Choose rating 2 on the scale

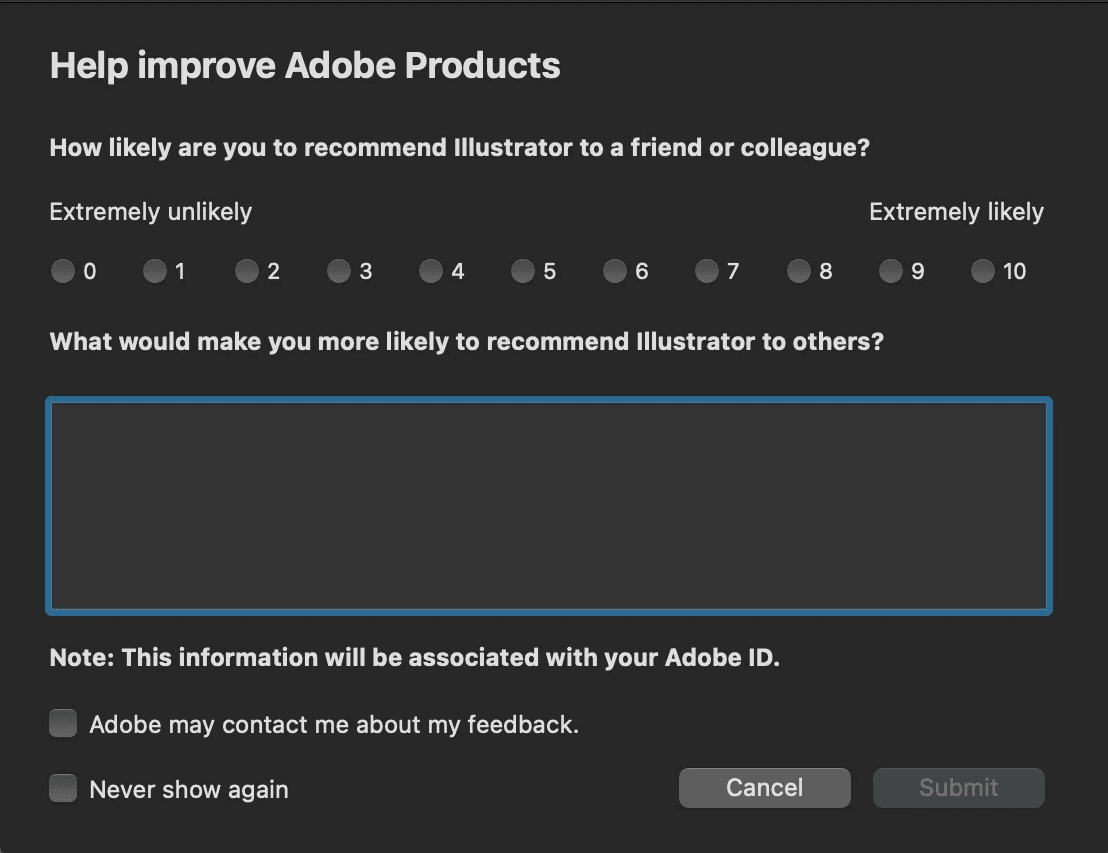(247, 271)
